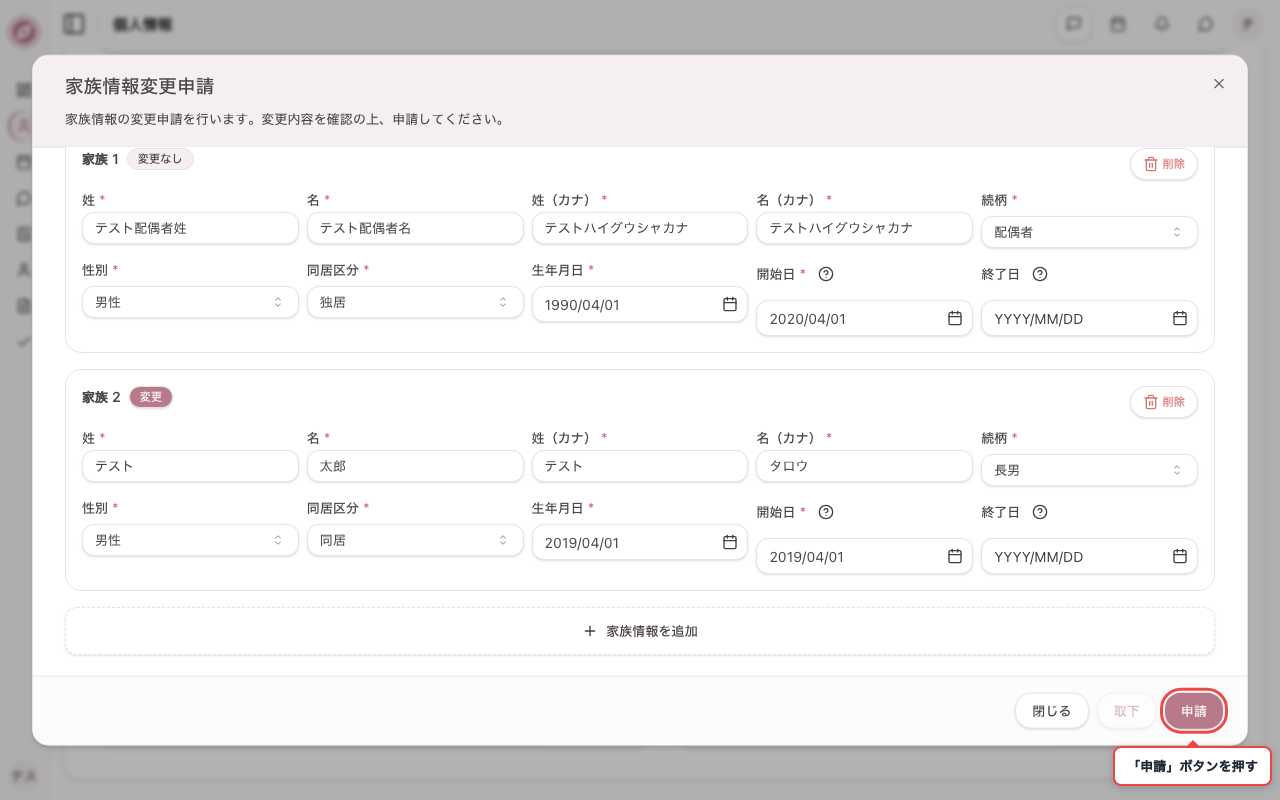
Task: Click the 家族 2 名 field containing 太郎
Action: coord(415,466)
